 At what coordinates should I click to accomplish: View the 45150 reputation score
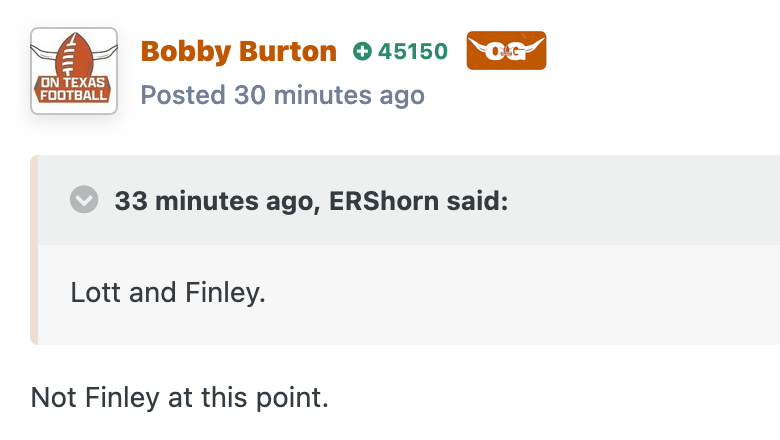coord(413,51)
